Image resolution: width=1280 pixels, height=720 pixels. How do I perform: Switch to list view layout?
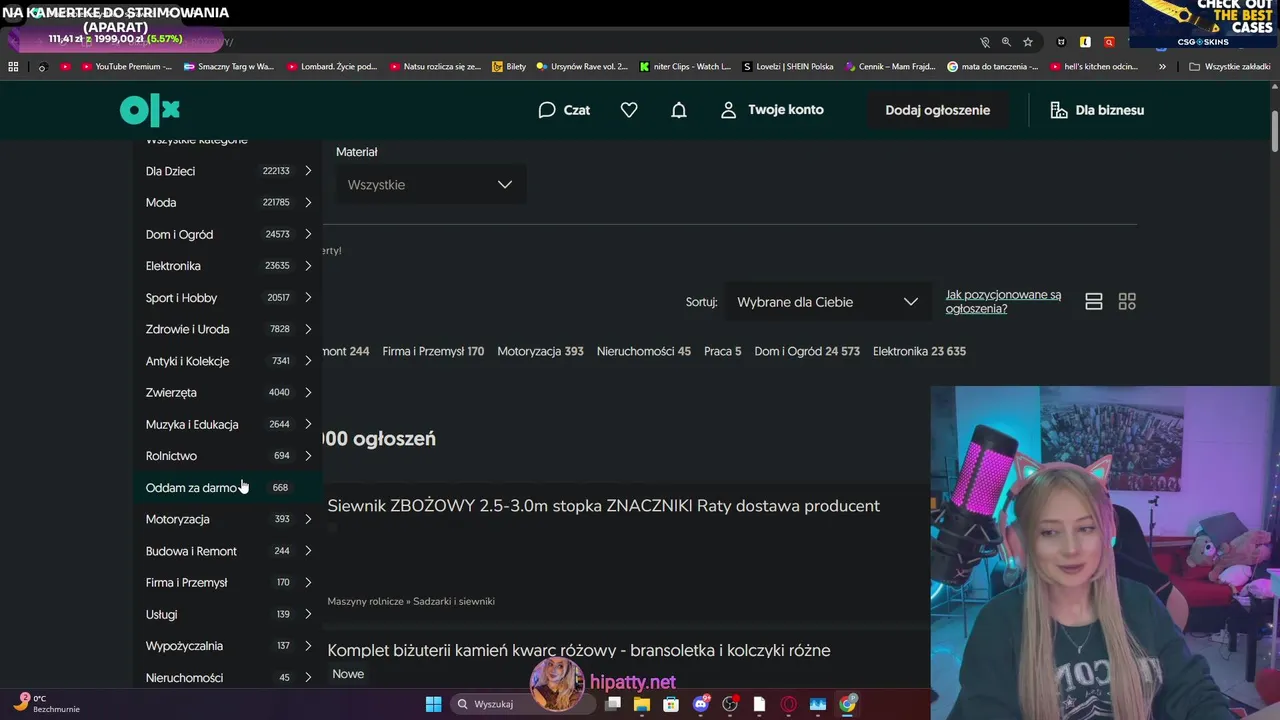pyautogui.click(x=1094, y=302)
